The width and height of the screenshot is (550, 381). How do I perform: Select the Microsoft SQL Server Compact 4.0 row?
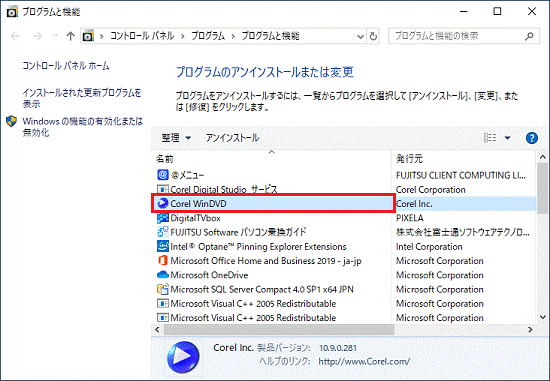(x=262, y=289)
